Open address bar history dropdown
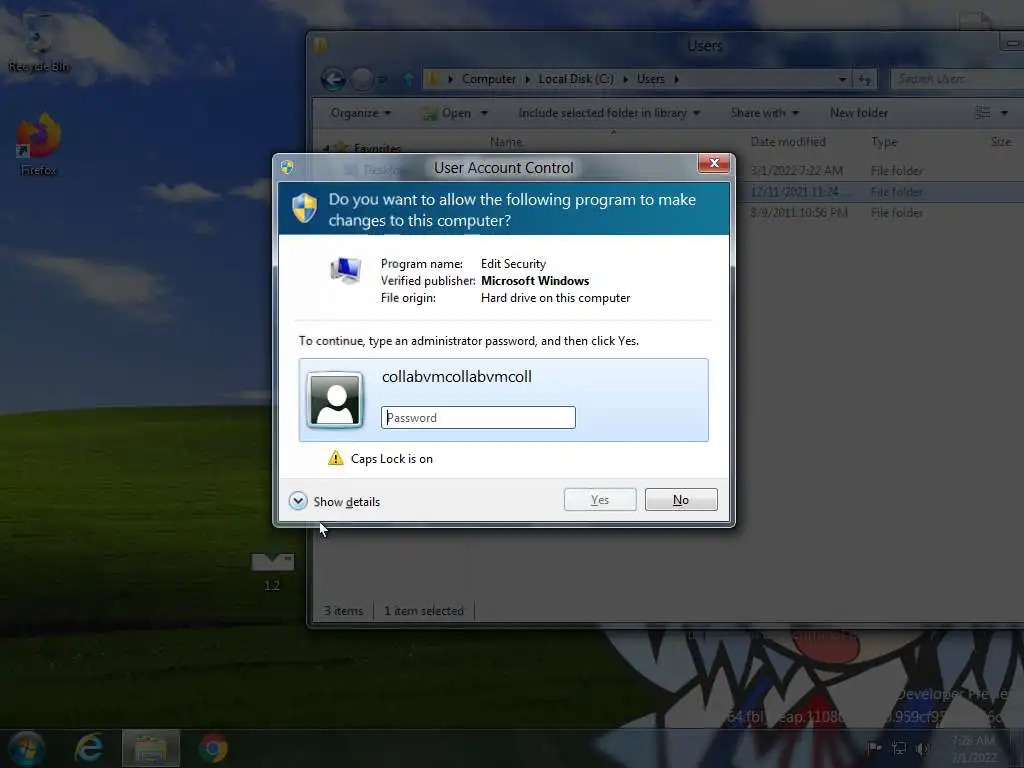 (842, 80)
